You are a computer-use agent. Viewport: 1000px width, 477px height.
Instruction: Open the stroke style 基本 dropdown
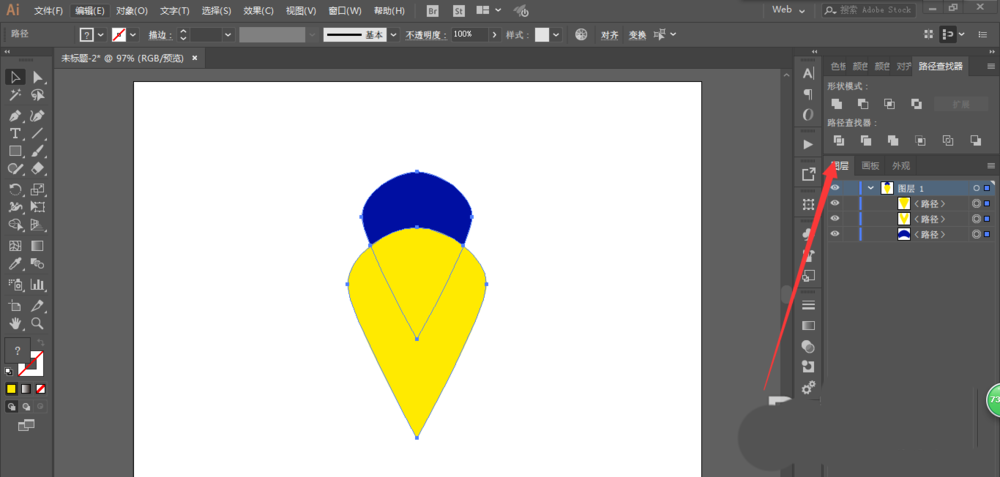tap(393, 34)
